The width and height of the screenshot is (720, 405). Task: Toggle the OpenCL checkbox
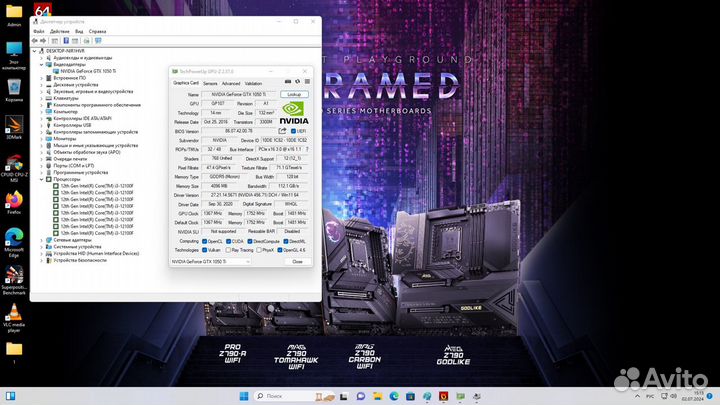pos(204,241)
